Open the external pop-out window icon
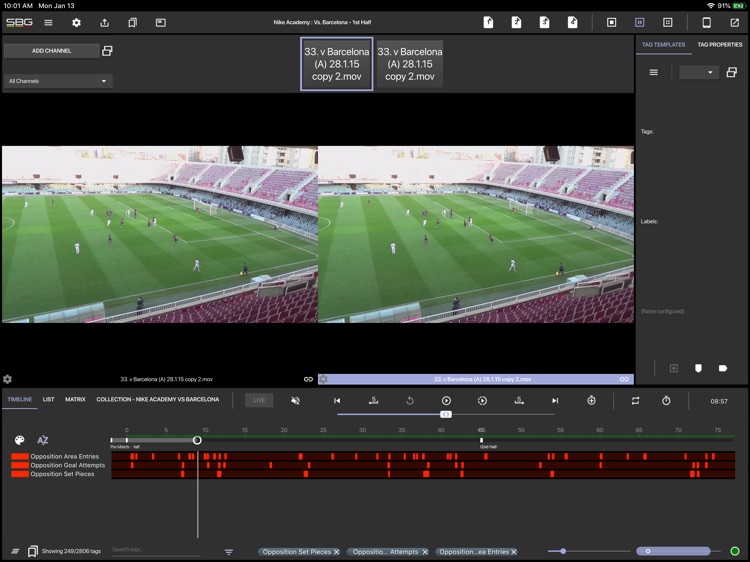750x562 pixels. (x=735, y=22)
